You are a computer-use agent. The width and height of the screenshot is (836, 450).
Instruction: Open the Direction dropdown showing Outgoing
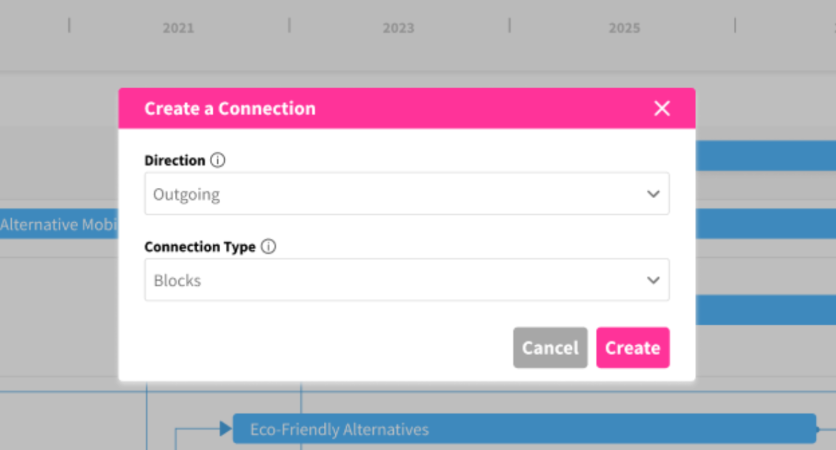click(395, 194)
